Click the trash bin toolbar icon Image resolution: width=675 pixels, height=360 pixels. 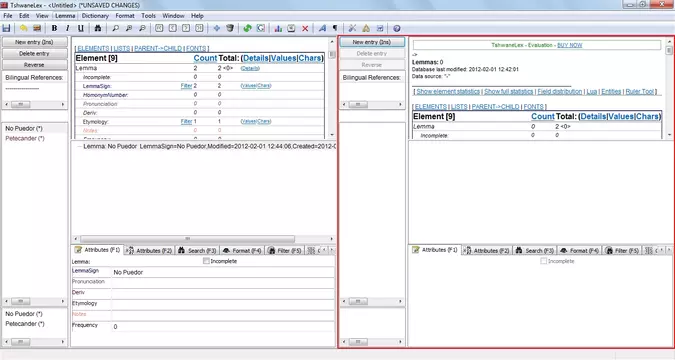click(x=230, y=28)
